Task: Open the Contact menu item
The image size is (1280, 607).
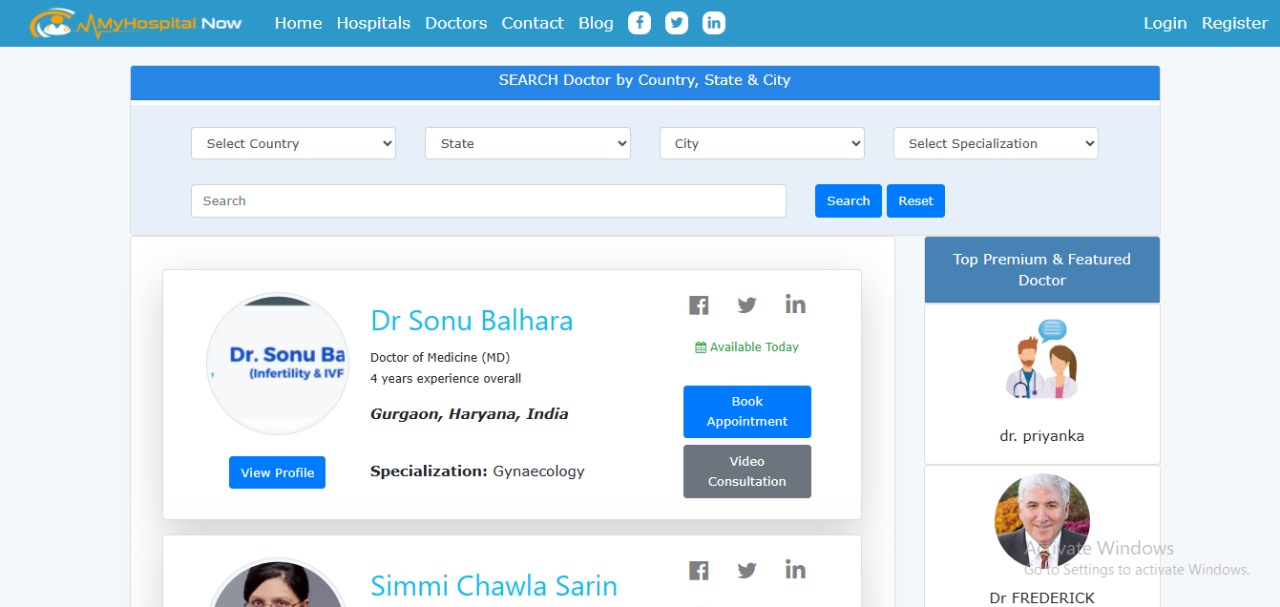Action: click(x=532, y=23)
